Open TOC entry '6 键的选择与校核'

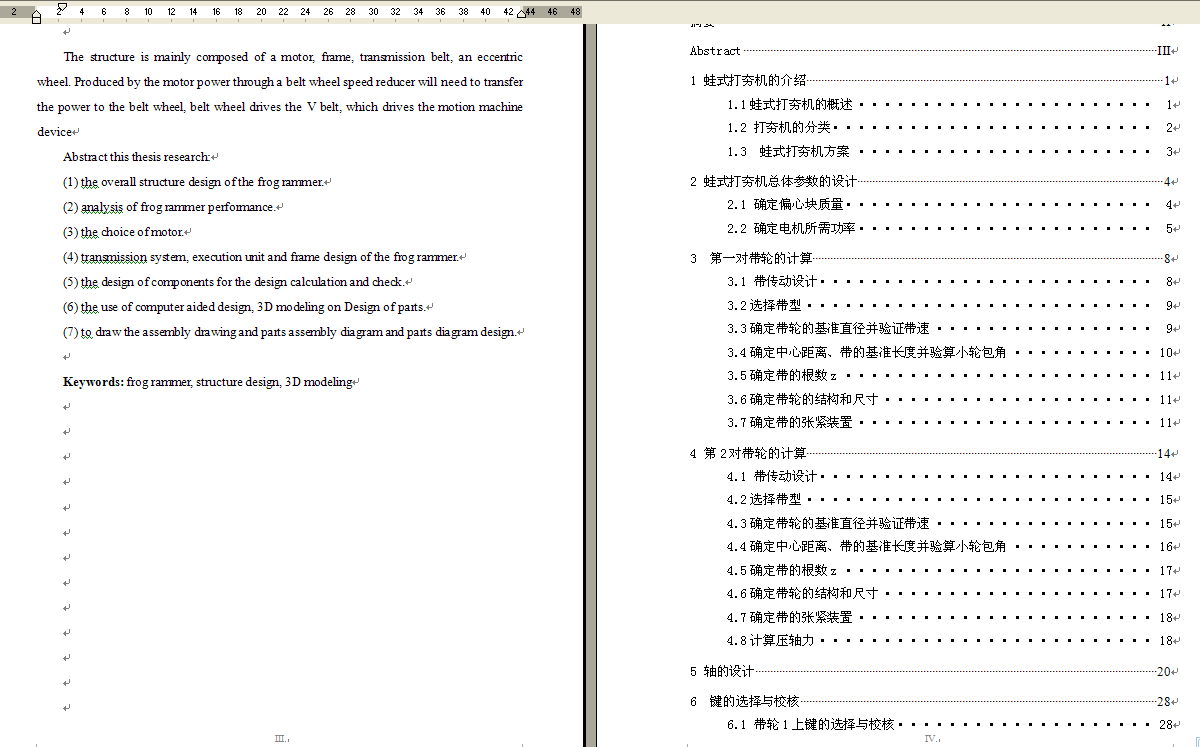(x=933, y=702)
